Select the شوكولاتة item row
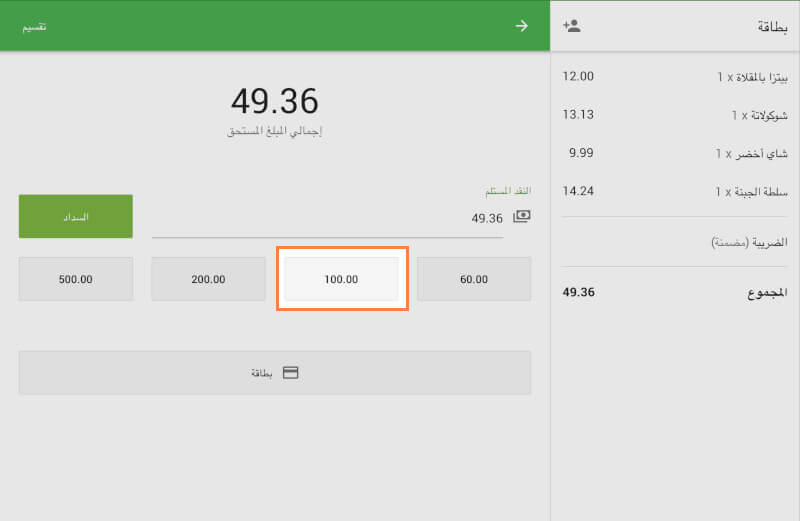 675,115
